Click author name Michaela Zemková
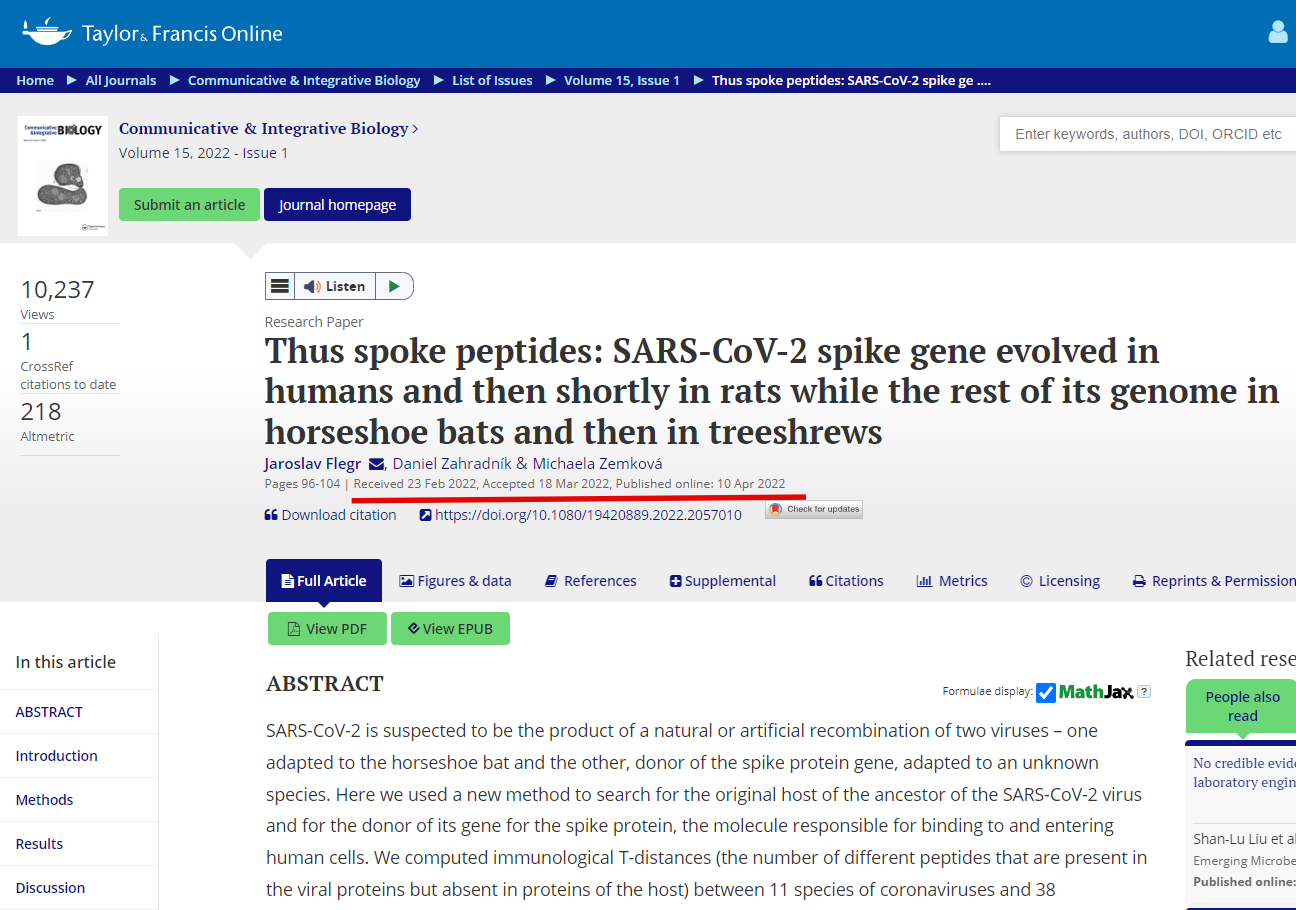This screenshot has width=1296, height=910. [597, 463]
